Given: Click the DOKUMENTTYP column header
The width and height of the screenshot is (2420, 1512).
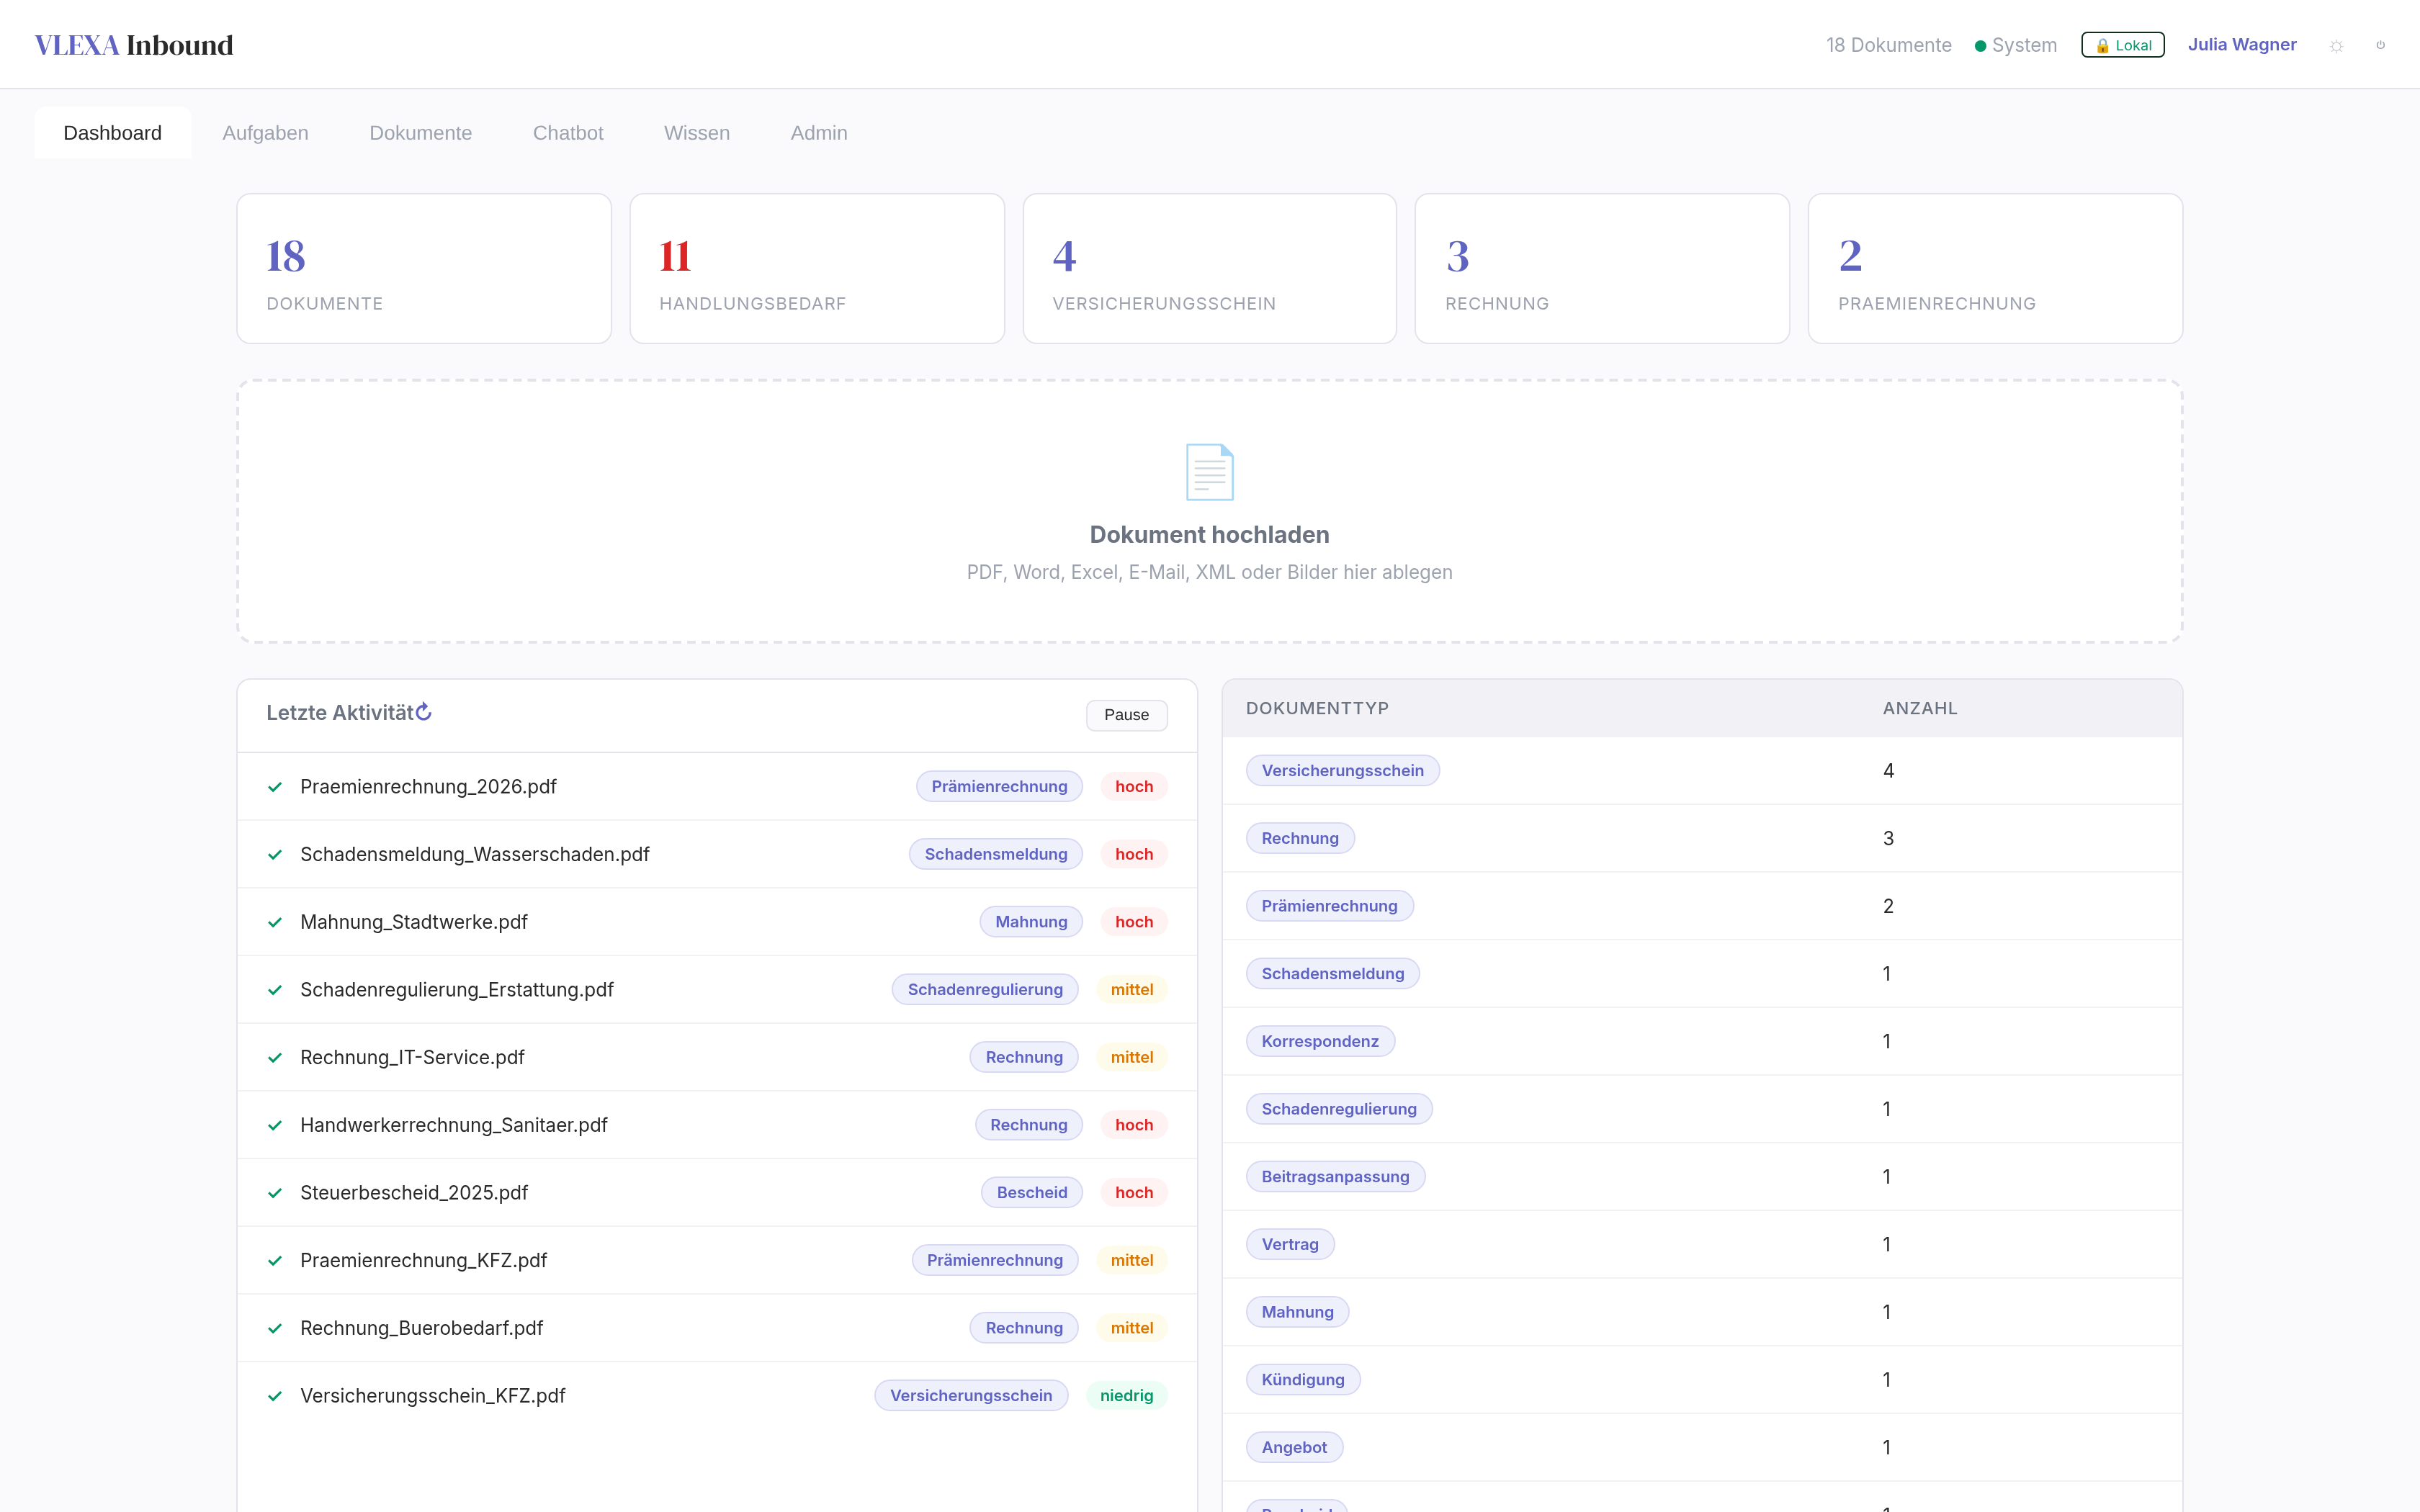Looking at the screenshot, I should (x=1317, y=708).
